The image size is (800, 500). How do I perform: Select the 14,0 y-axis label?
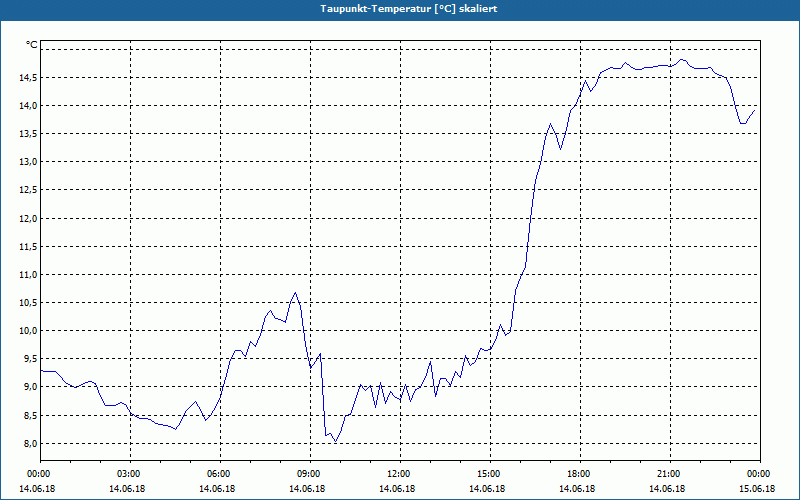pyautogui.click(x=28, y=106)
